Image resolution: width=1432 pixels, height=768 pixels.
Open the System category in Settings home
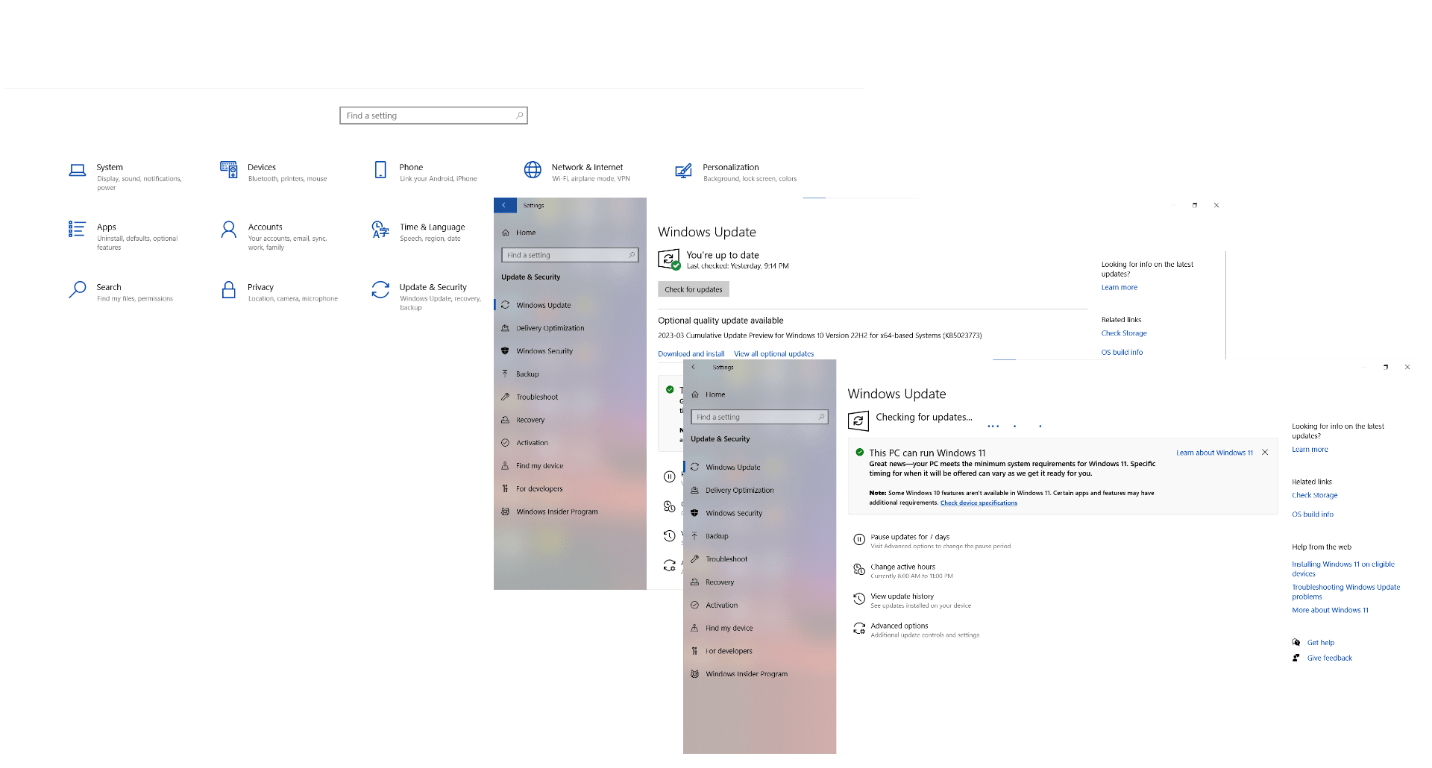click(126, 176)
